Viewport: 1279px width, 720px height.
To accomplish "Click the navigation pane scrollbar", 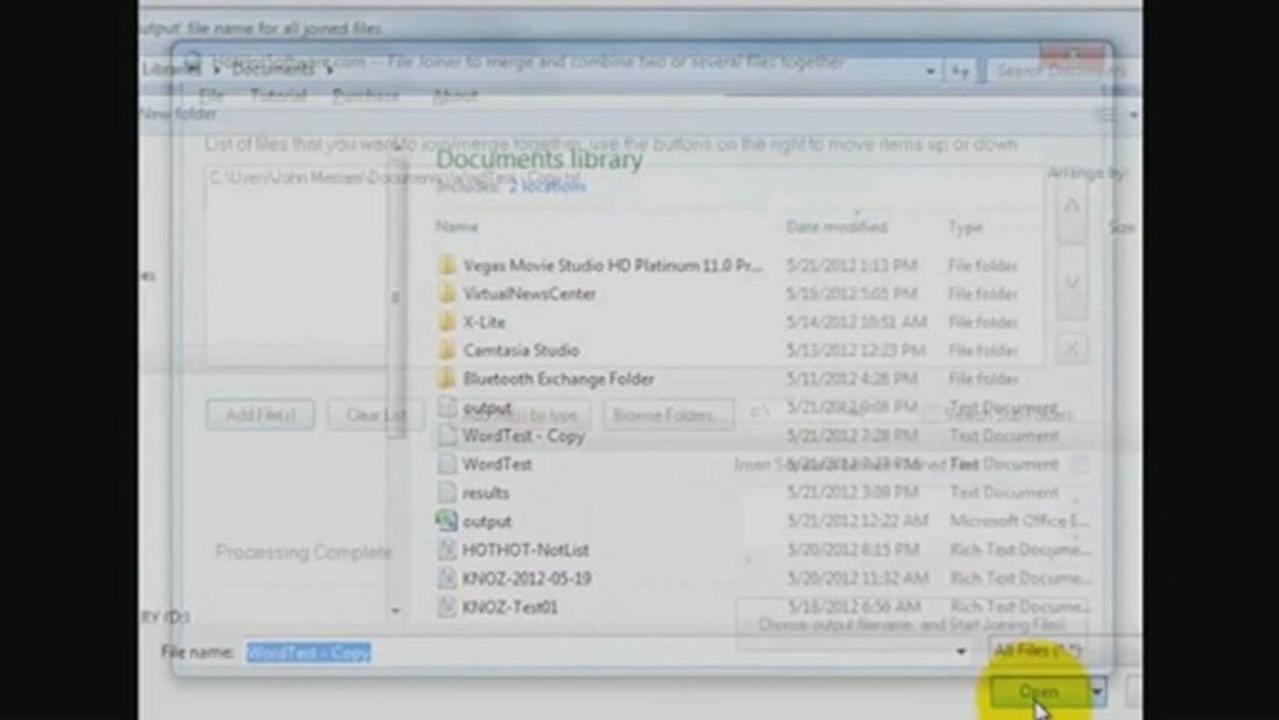I will [x=397, y=298].
